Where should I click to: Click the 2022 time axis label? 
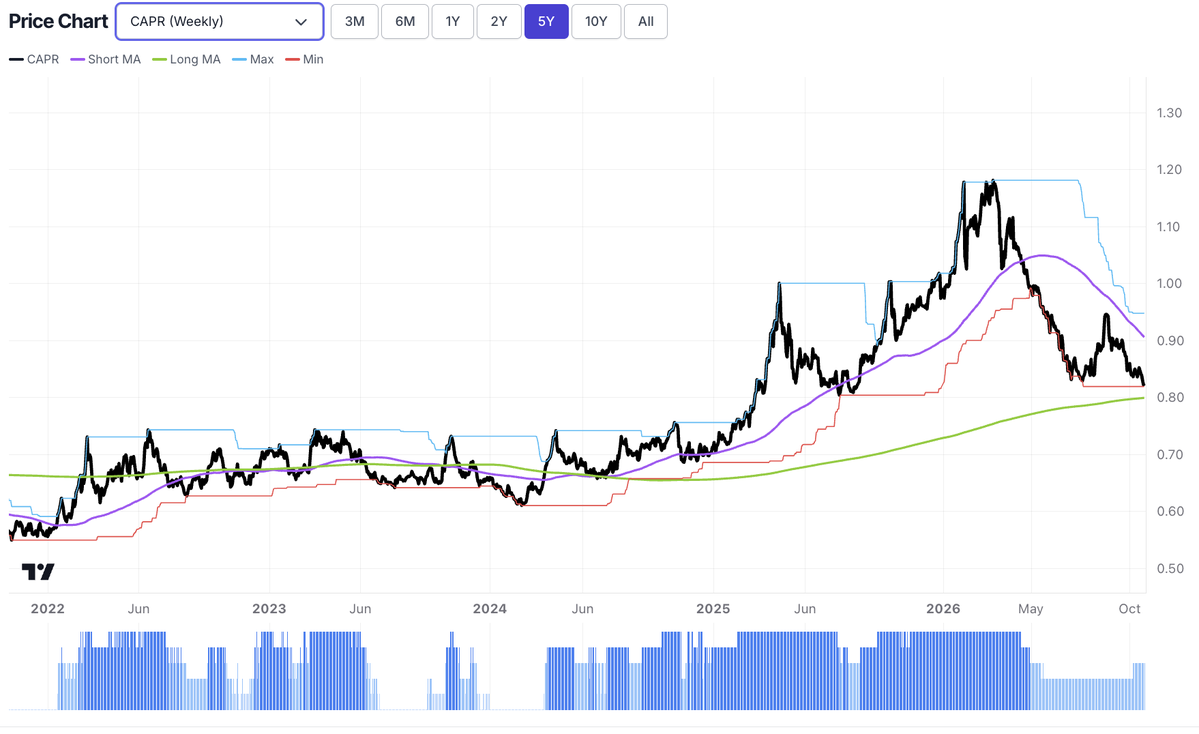point(47,609)
